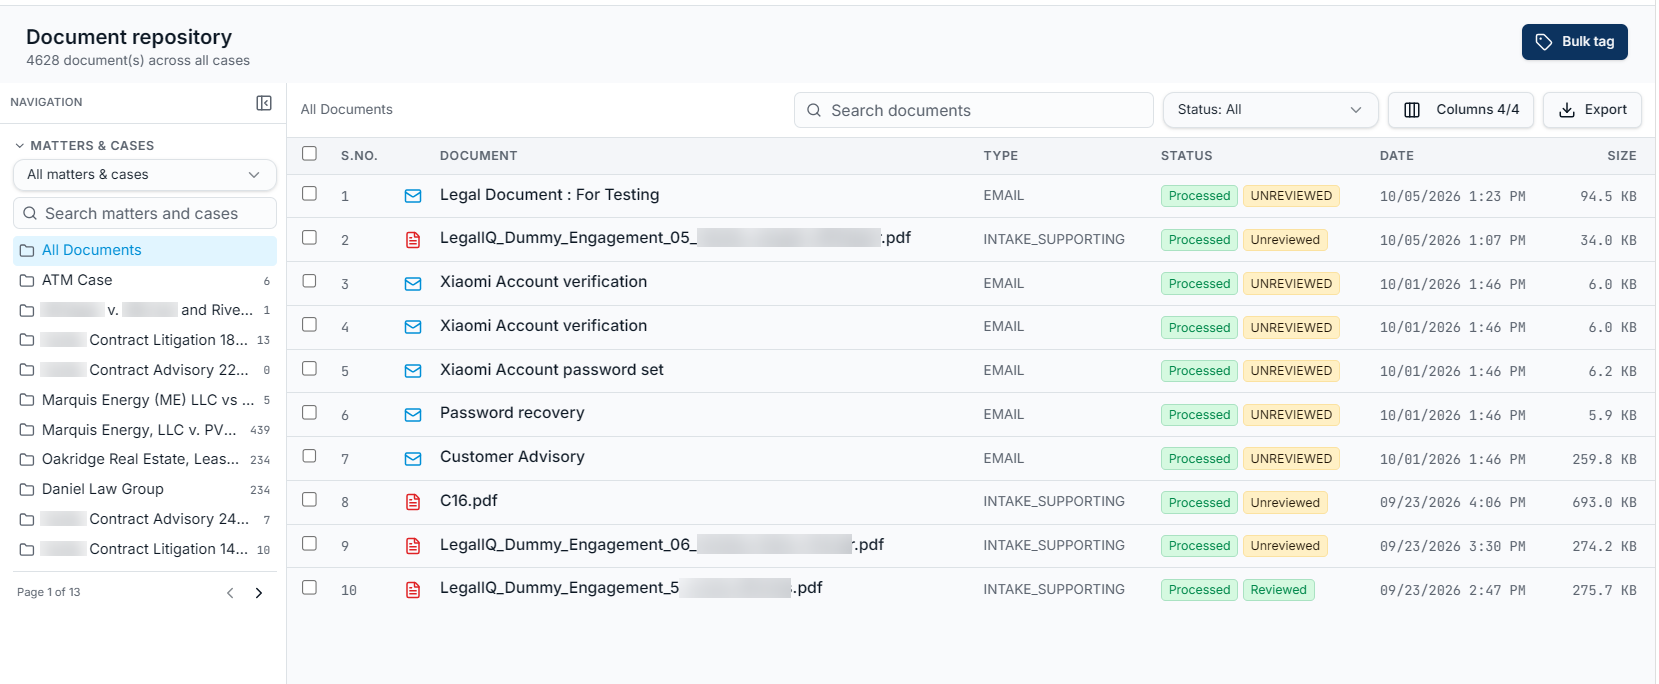Click the PDF icon for LegalIQ_Dummy_Engagement_5 row

coord(413,590)
